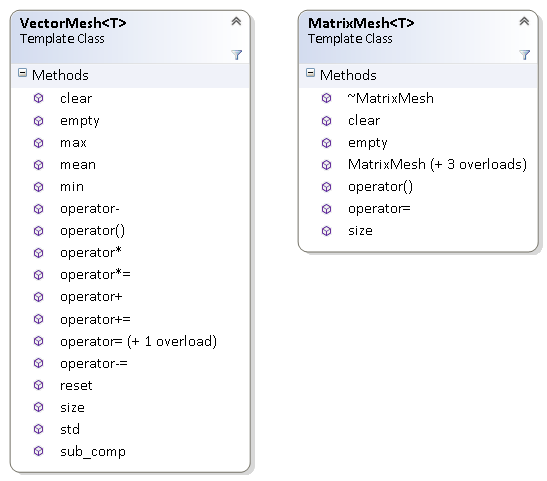Image resolution: width=547 pixels, height=481 pixels.
Task: Collapse the MatrixMesh Methods section
Action: (310, 73)
